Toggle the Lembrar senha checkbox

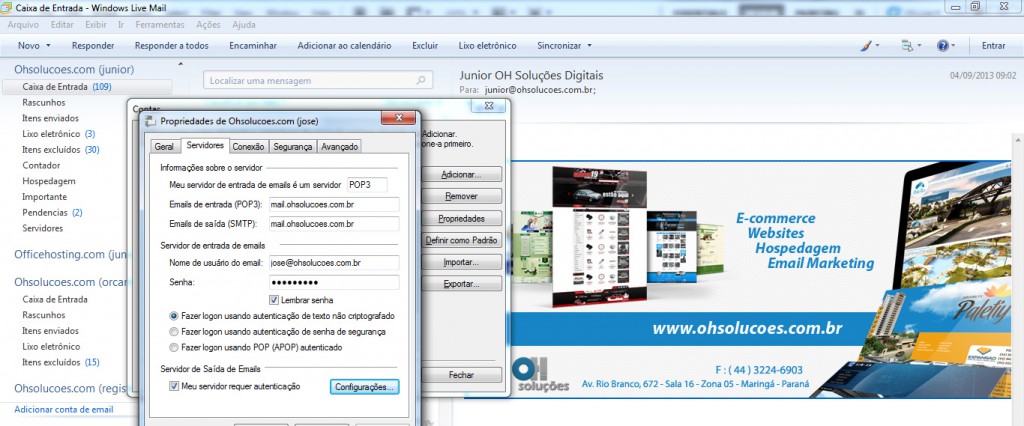[x=275, y=300]
